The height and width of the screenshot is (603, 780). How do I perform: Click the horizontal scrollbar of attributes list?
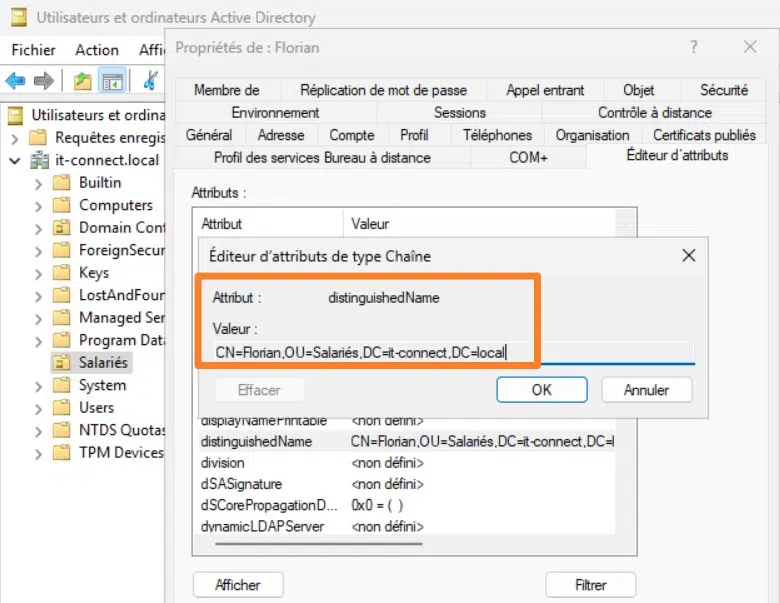pos(319,544)
